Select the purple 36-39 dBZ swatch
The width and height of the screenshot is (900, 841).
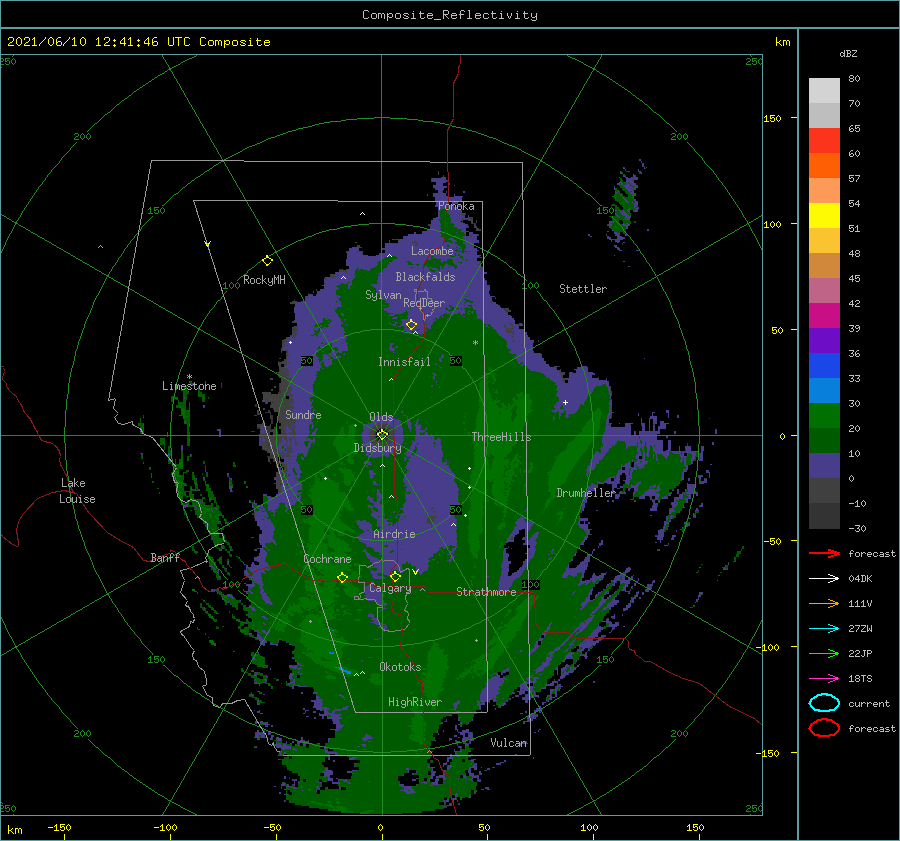[824, 340]
